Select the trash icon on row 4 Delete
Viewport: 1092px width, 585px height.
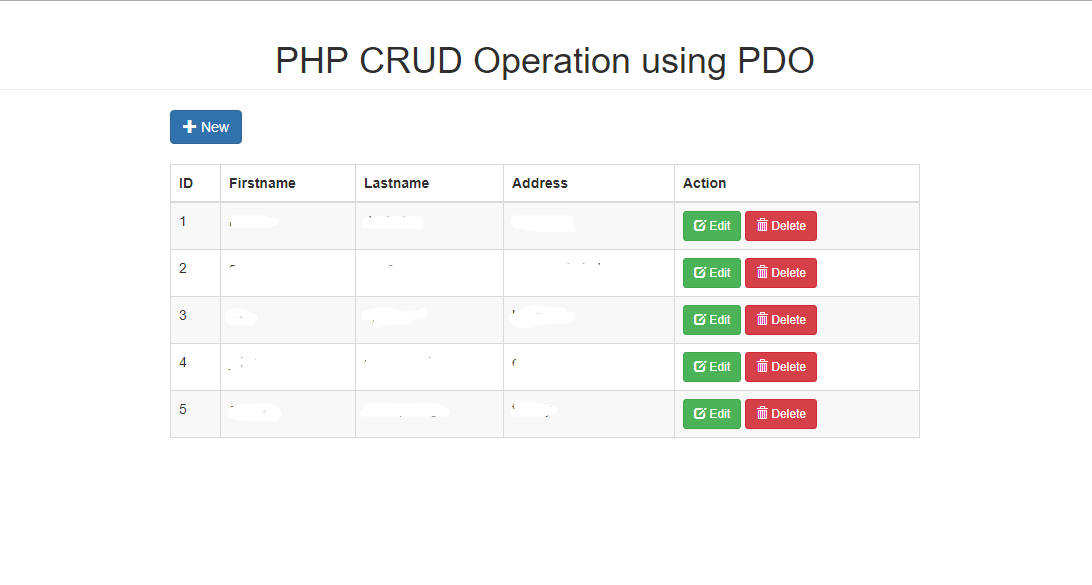point(763,366)
